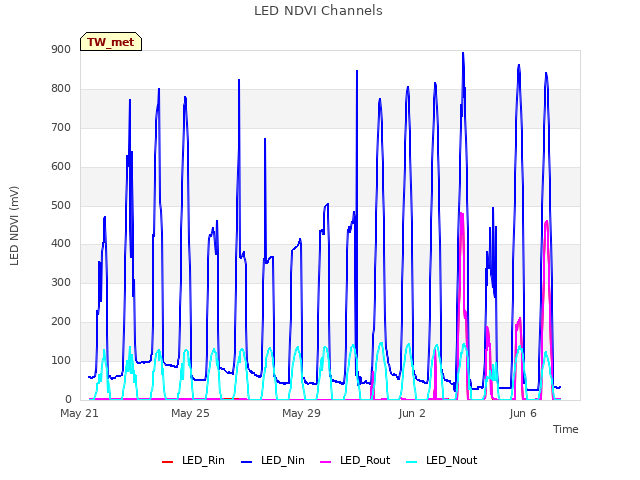The height and width of the screenshot is (480, 640).
Task: Click the chart title LED NDVI Channels
Action: click(318, 11)
